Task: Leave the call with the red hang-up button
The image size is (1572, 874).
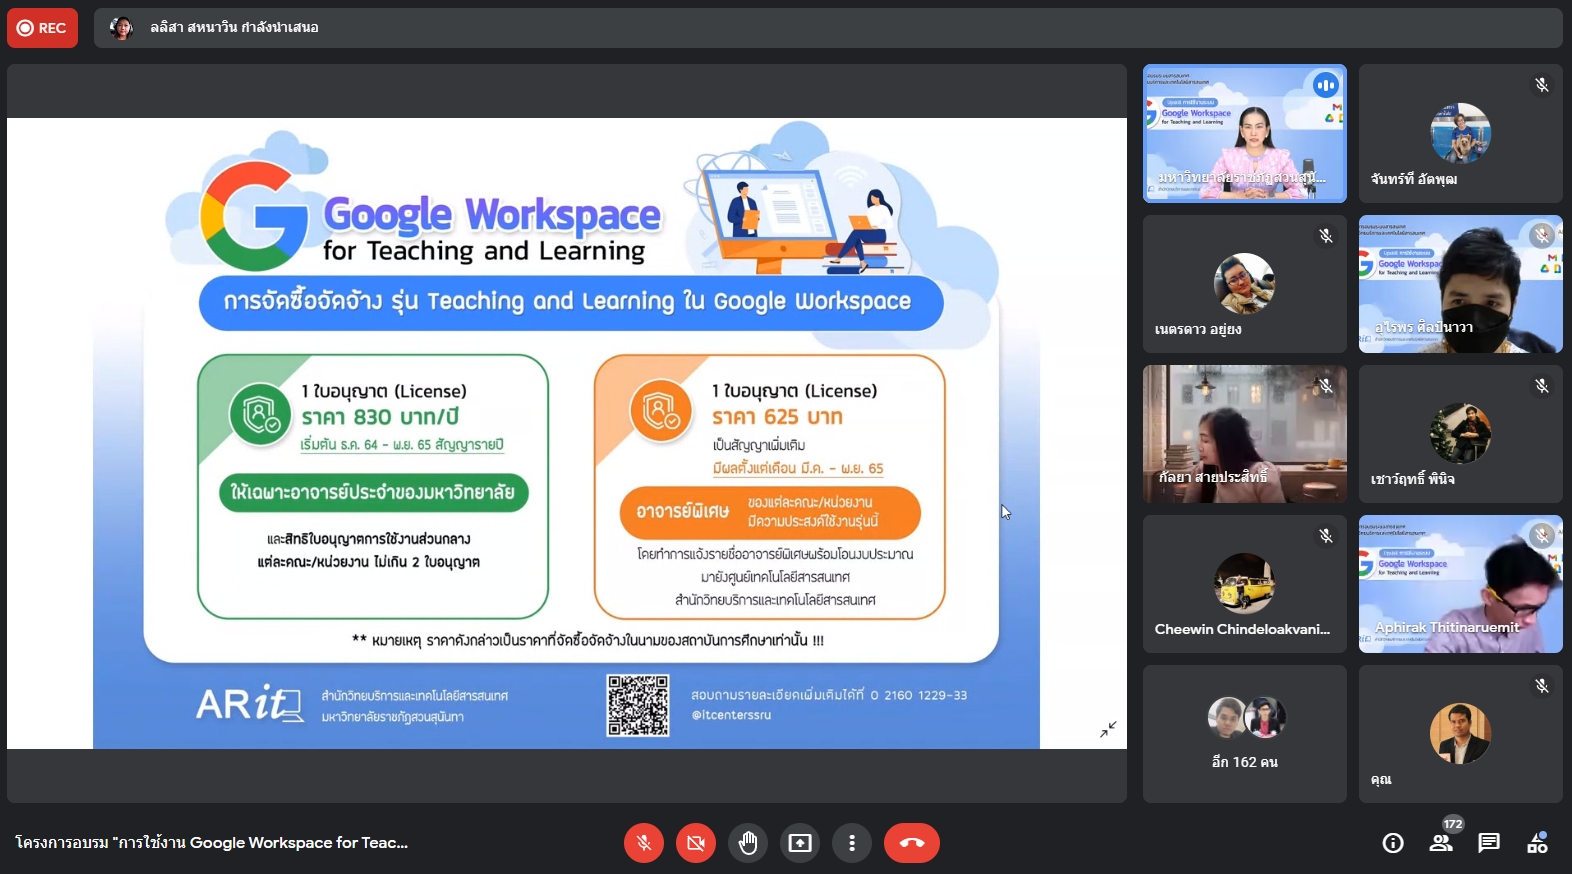Action: (x=911, y=843)
